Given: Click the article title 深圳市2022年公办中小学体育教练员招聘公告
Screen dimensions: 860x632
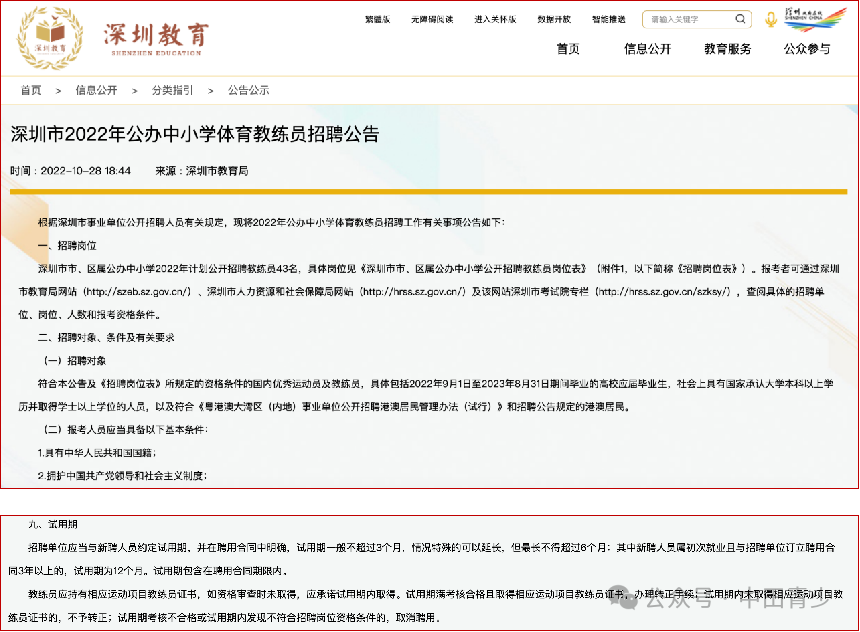Looking at the screenshot, I should point(195,134).
